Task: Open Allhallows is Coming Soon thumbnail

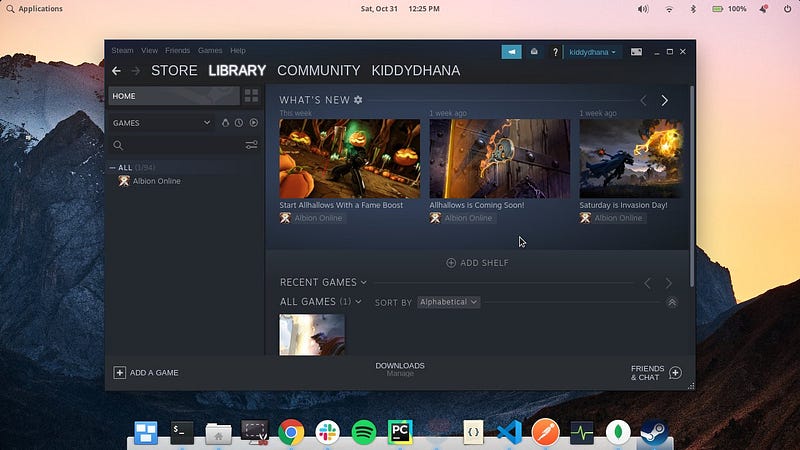Action: tap(500, 159)
